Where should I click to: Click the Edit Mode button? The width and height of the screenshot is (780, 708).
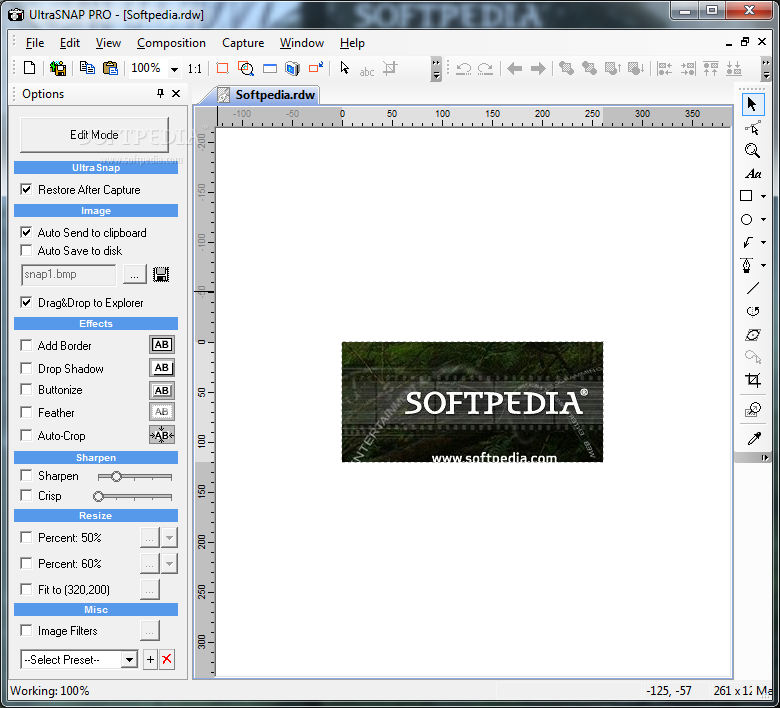tap(94, 135)
